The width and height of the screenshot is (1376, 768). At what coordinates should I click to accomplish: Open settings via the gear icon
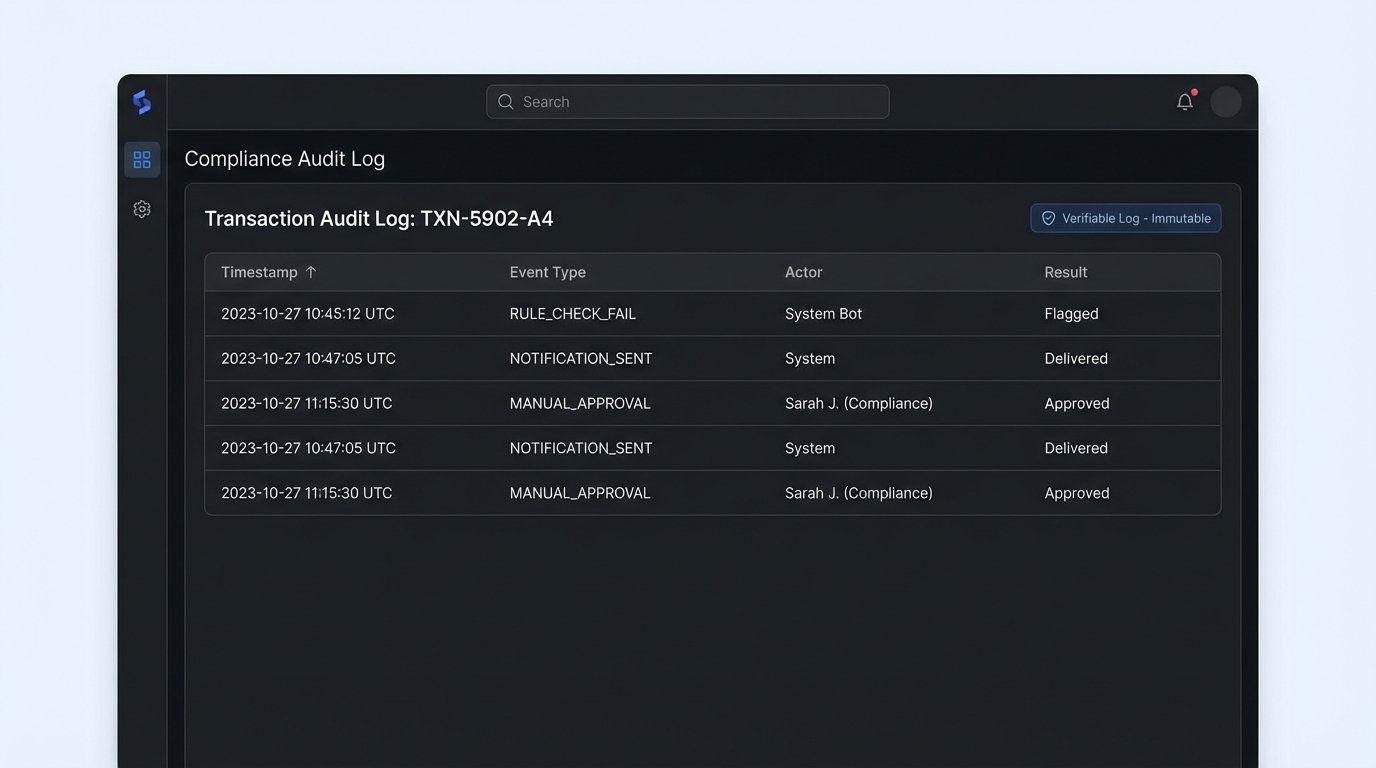[x=142, y=209]
